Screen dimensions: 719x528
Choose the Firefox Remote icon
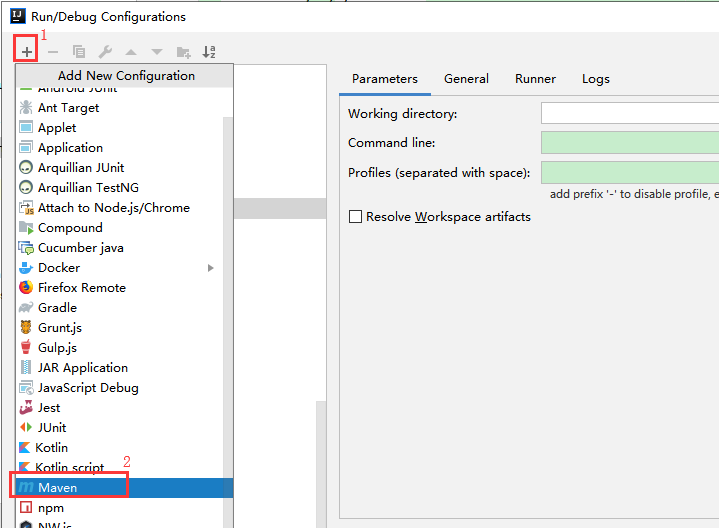pos(26,288)
